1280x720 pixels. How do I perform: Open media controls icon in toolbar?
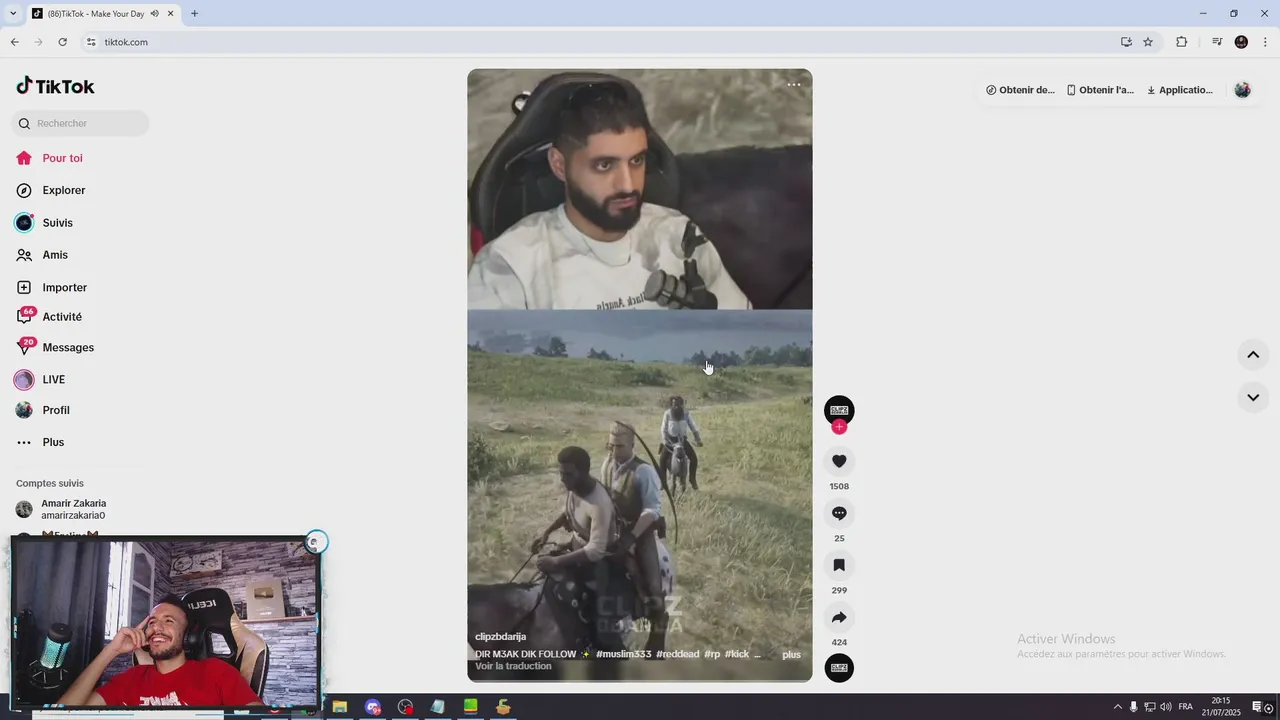(x=1216, y=42)
